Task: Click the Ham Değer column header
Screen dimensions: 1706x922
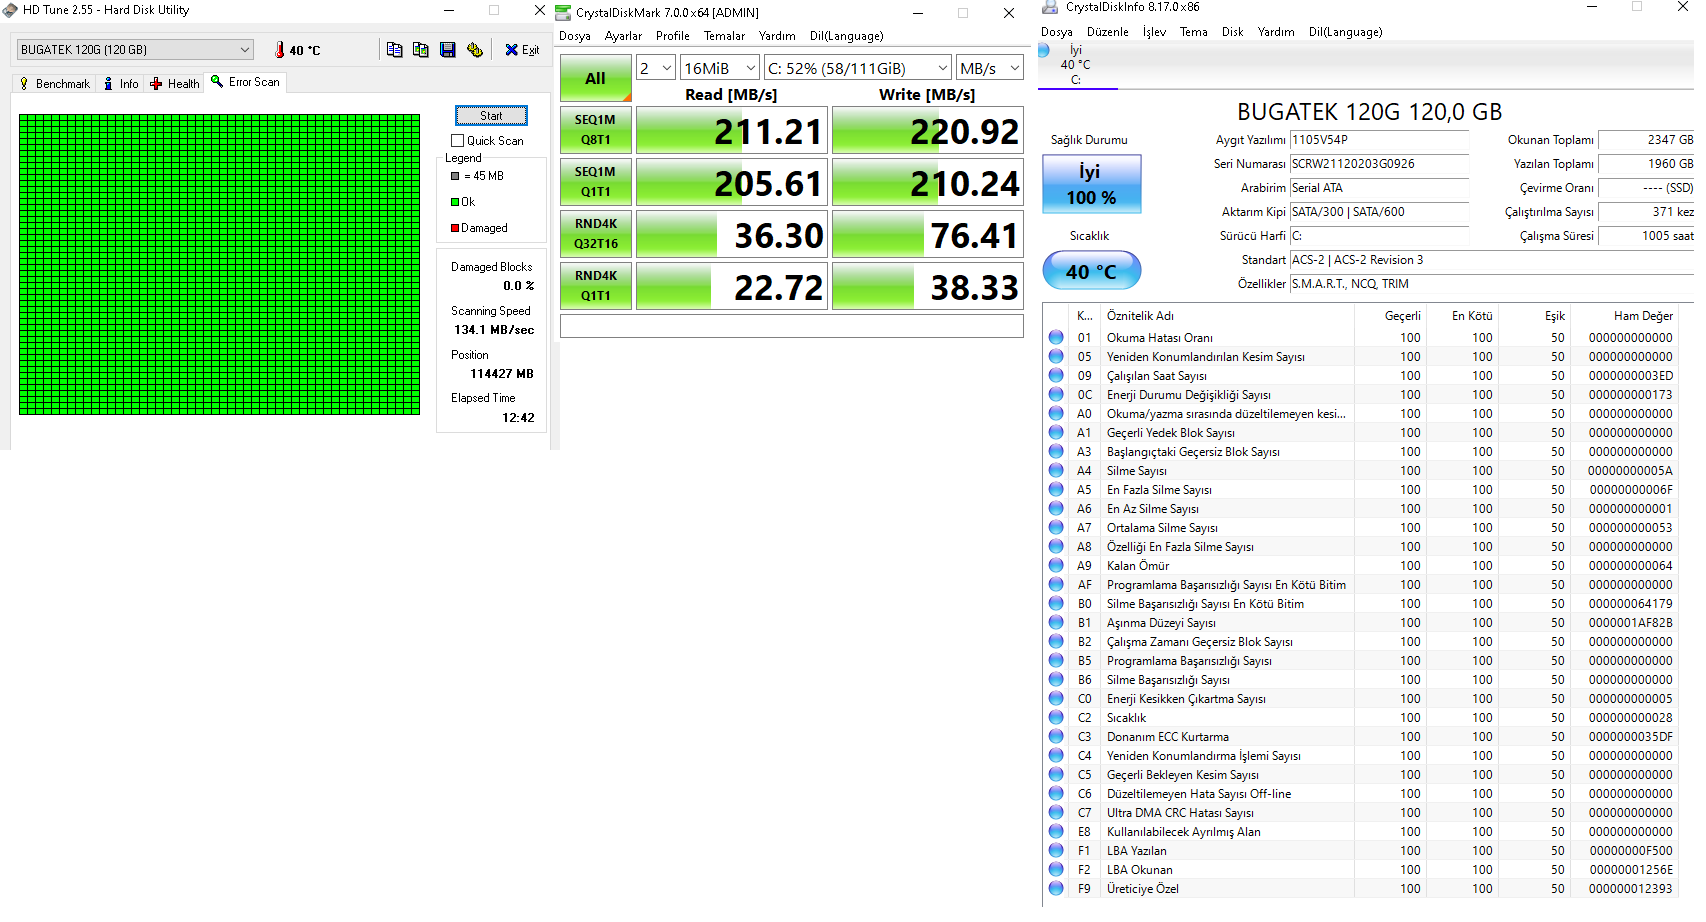Action: 1643,316
